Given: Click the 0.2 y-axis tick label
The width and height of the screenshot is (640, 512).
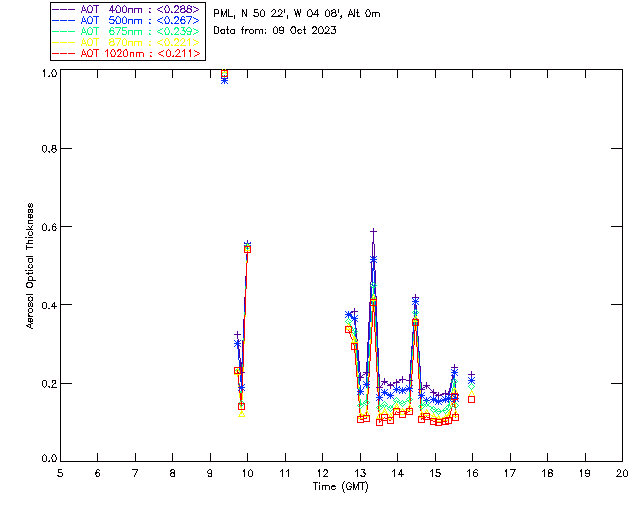Looking at the screenshot, I should tap(49, 383).
